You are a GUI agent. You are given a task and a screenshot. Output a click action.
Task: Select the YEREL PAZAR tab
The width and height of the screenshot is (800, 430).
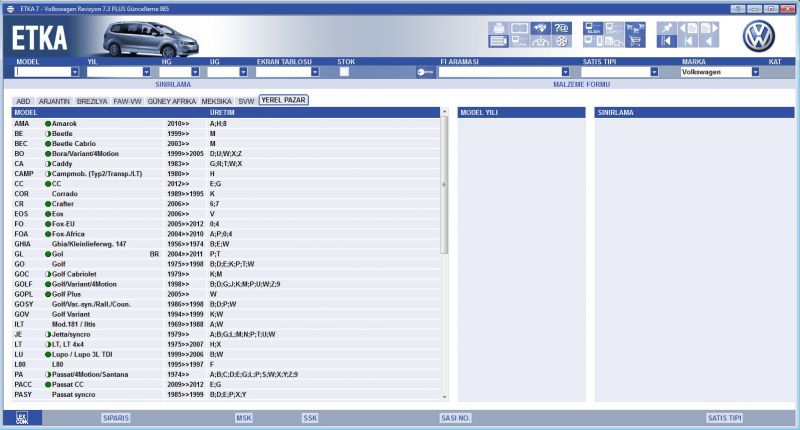(283, 100)
